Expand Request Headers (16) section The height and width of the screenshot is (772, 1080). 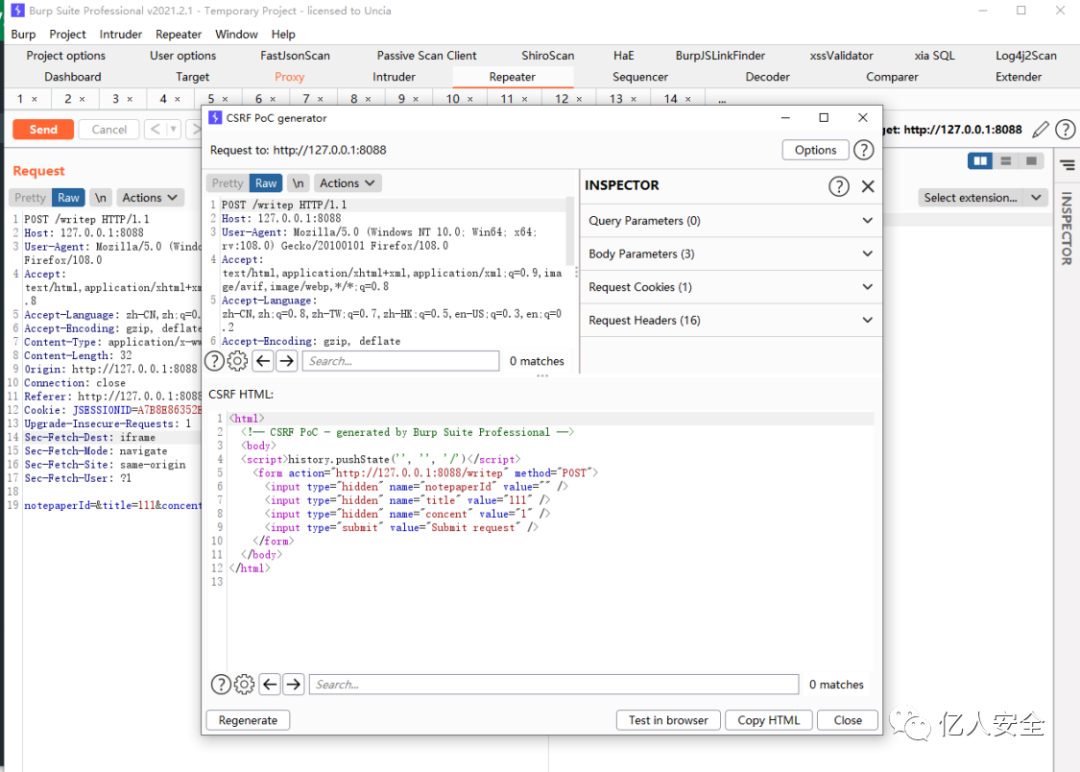[x=731, y=320]
